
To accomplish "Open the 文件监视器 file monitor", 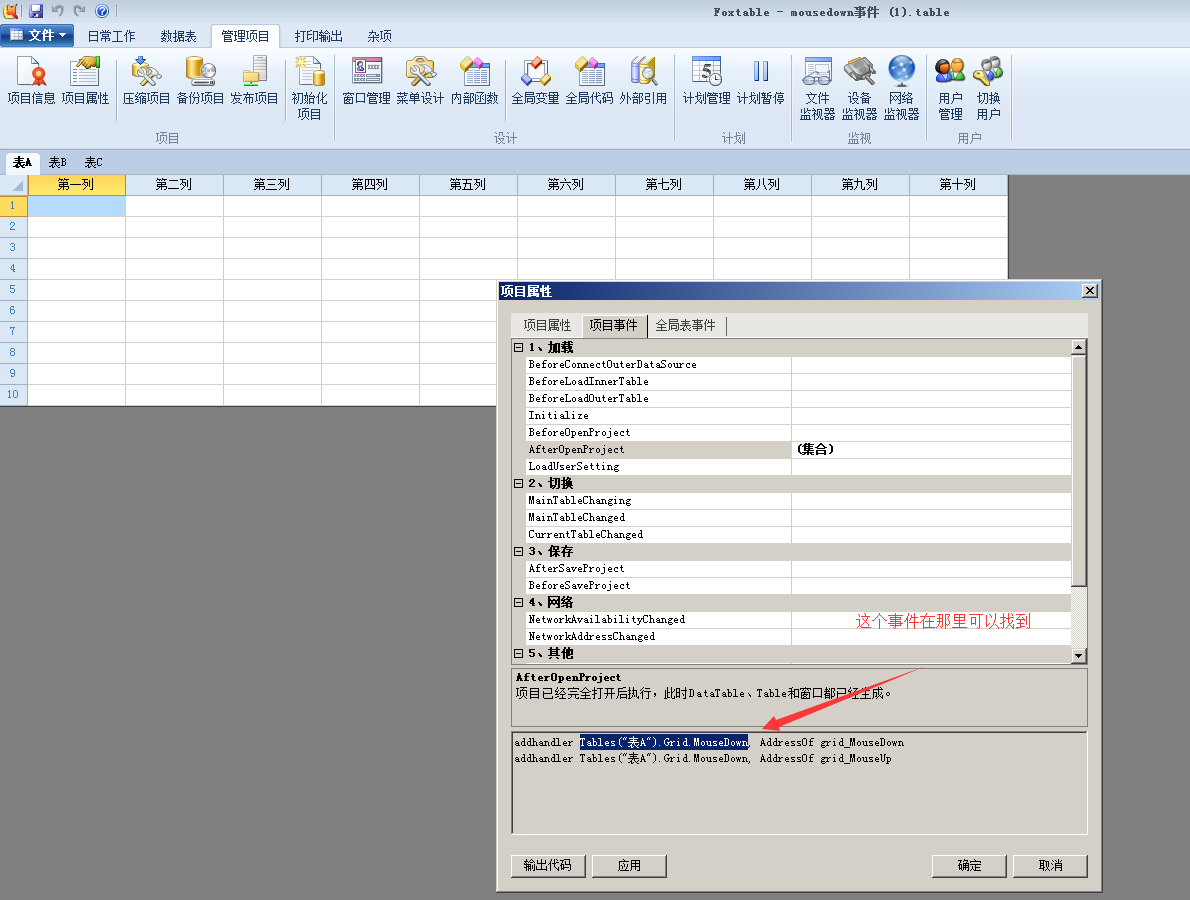I will pyautogui.click(x=817, y=89).
